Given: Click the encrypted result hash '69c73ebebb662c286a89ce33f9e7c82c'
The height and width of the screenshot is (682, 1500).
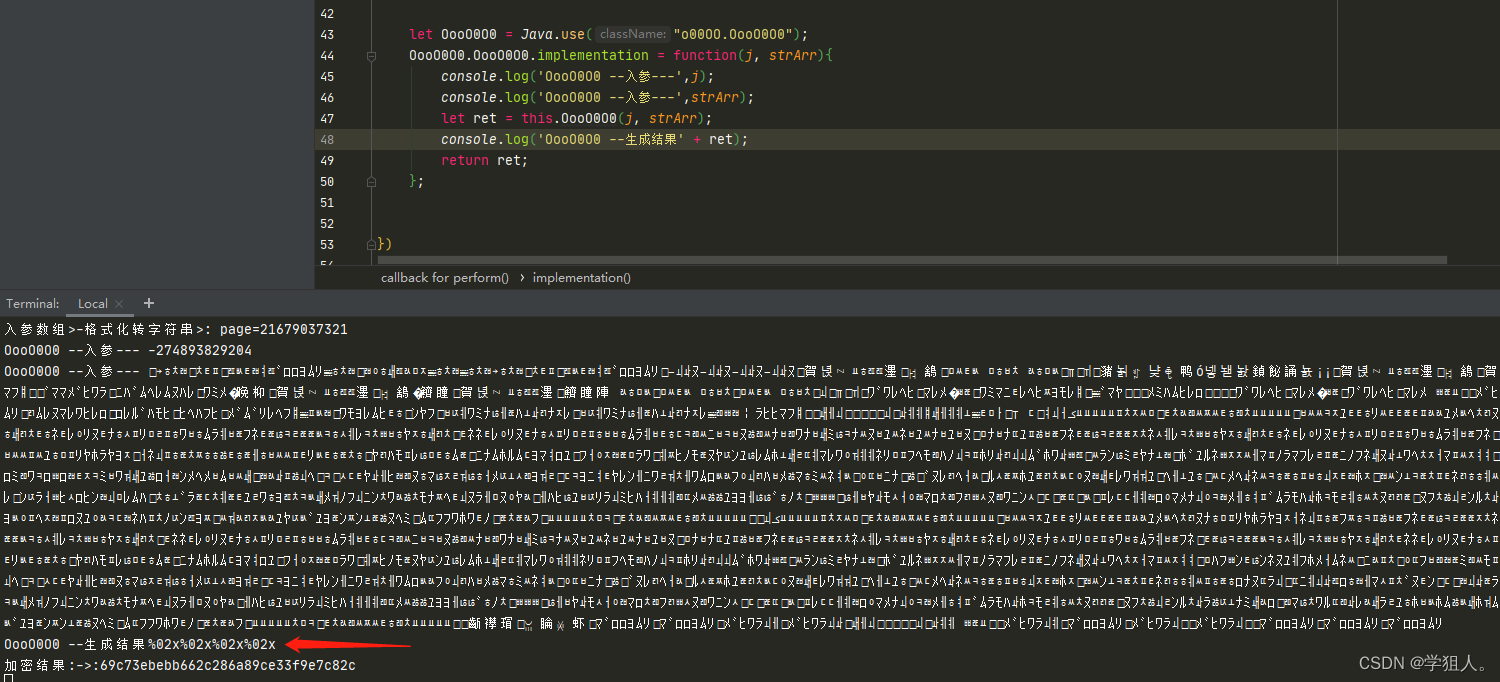Looking at the screenshot, I should click(x=228, y=665).
